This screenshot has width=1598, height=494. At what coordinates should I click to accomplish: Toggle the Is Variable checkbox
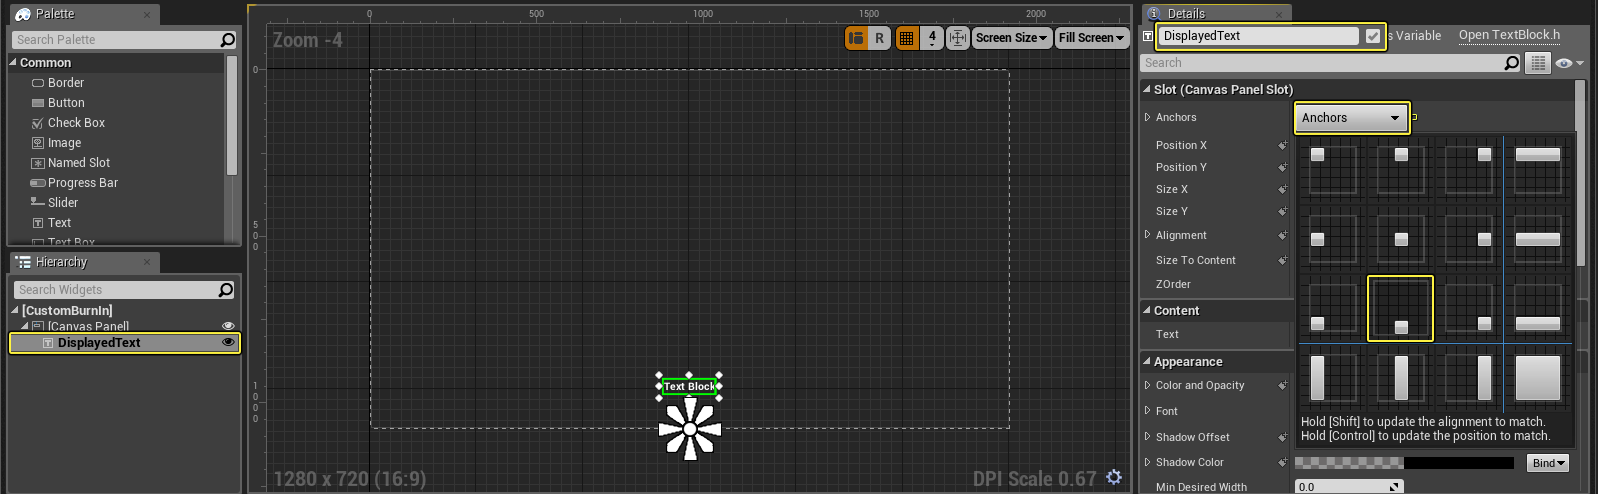1373,36
